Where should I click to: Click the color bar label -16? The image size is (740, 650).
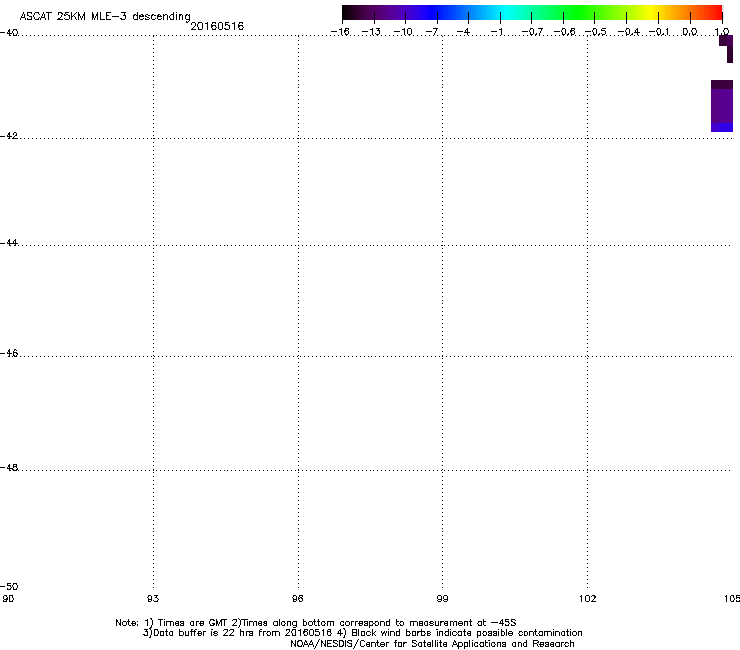tap(340, 32)
